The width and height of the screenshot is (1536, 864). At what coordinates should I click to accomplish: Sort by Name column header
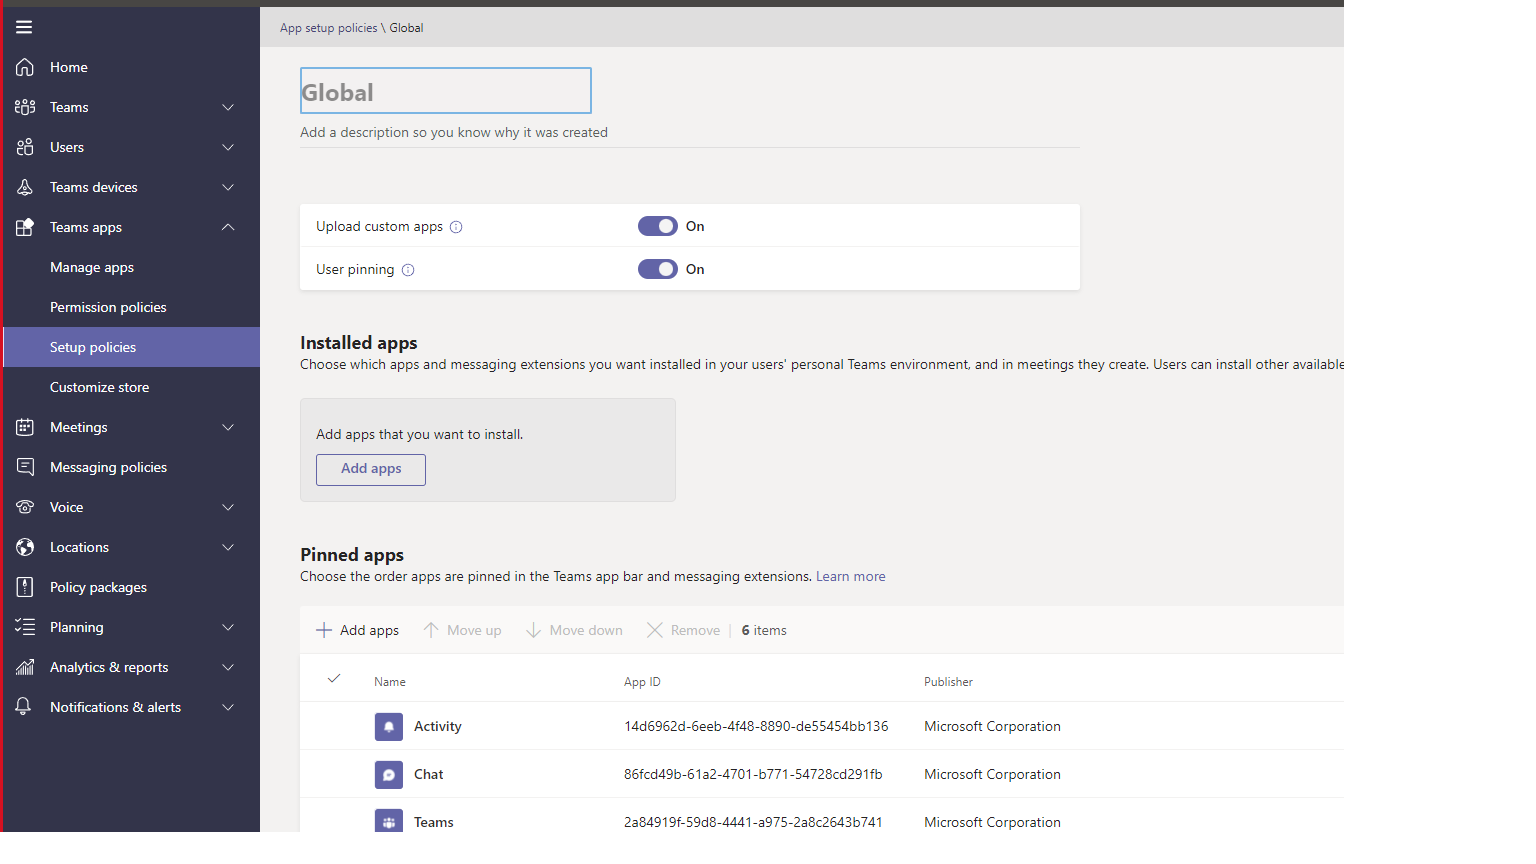pyautogui.click(x=390, y=682)
